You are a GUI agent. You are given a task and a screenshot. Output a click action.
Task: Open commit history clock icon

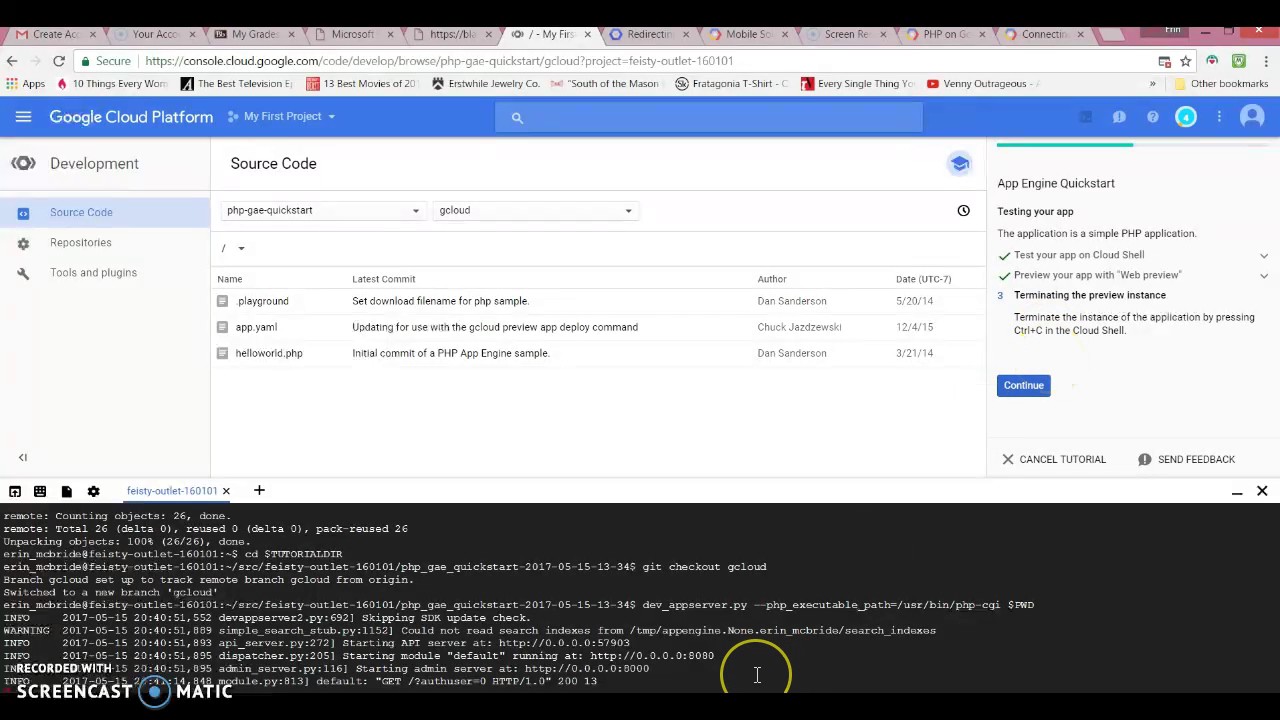(963, 210)
